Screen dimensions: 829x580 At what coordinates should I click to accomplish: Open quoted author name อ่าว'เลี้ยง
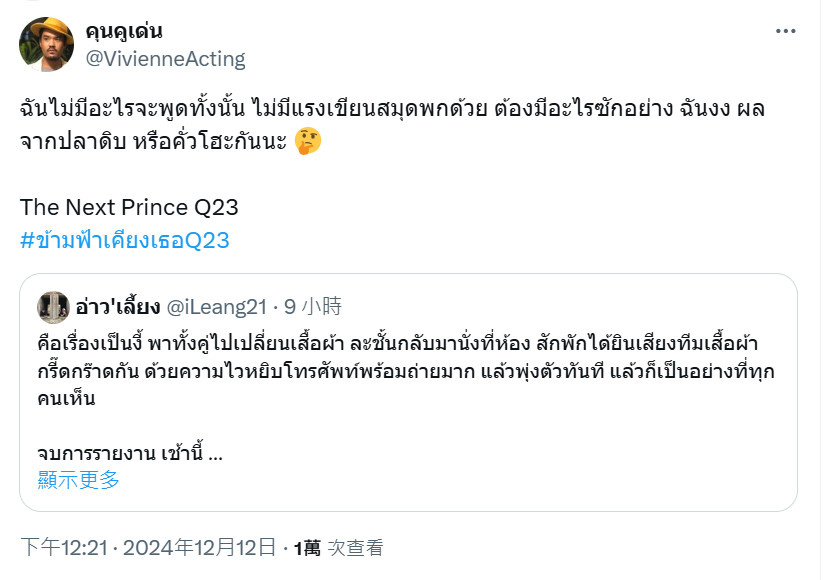pos(118,307)
